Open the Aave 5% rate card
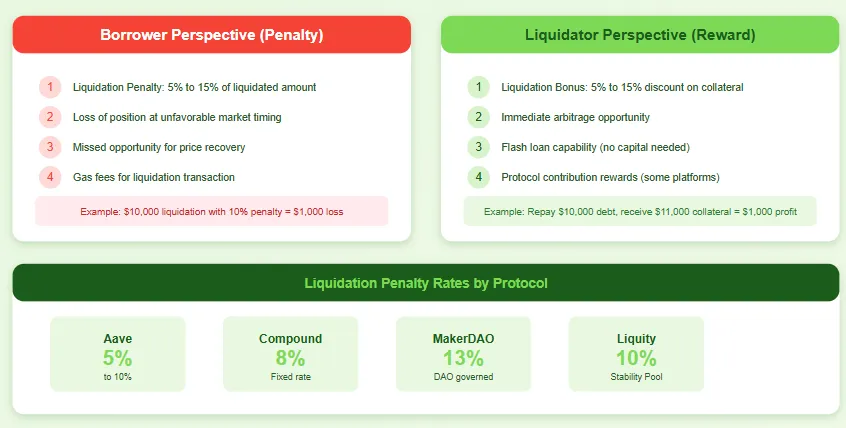The width and height of the screenshot is (846, 428). (x=118, y=354)
